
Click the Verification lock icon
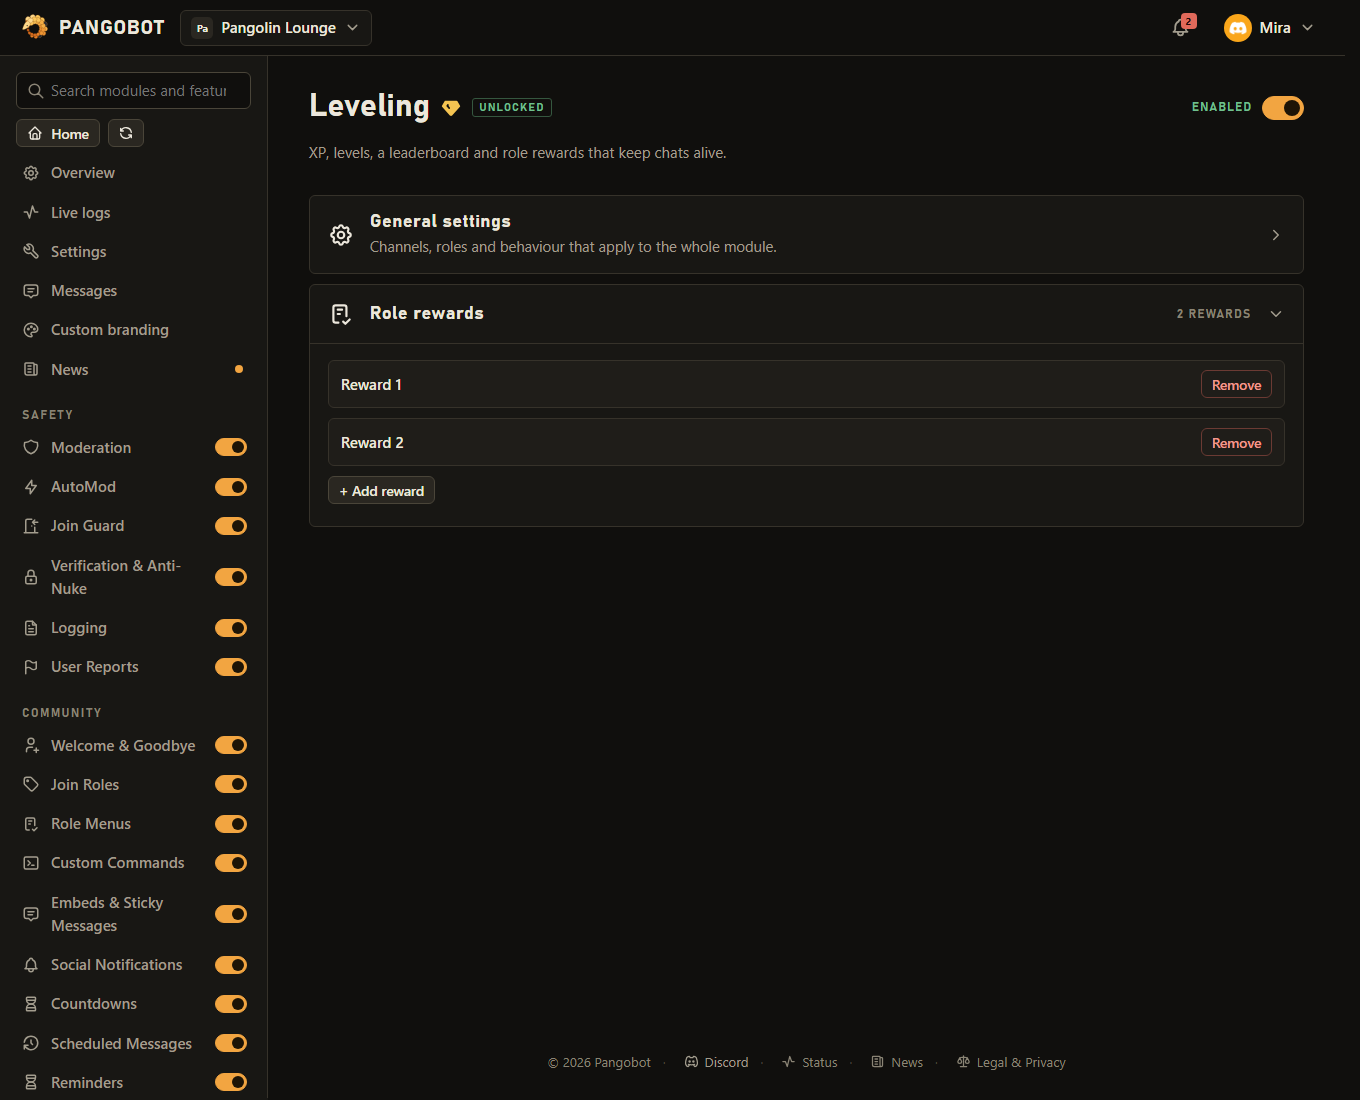click(31, 577)
